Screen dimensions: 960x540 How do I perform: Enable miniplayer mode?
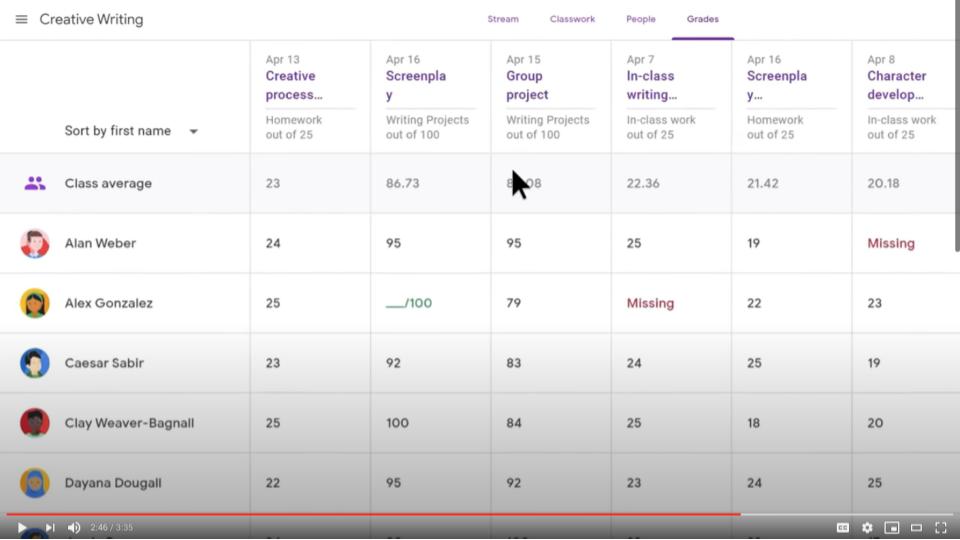(892, 527)
